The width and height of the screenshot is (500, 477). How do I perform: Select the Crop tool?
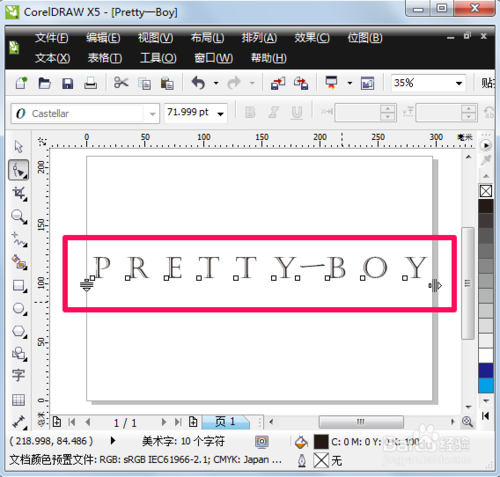tap(19, 193)
